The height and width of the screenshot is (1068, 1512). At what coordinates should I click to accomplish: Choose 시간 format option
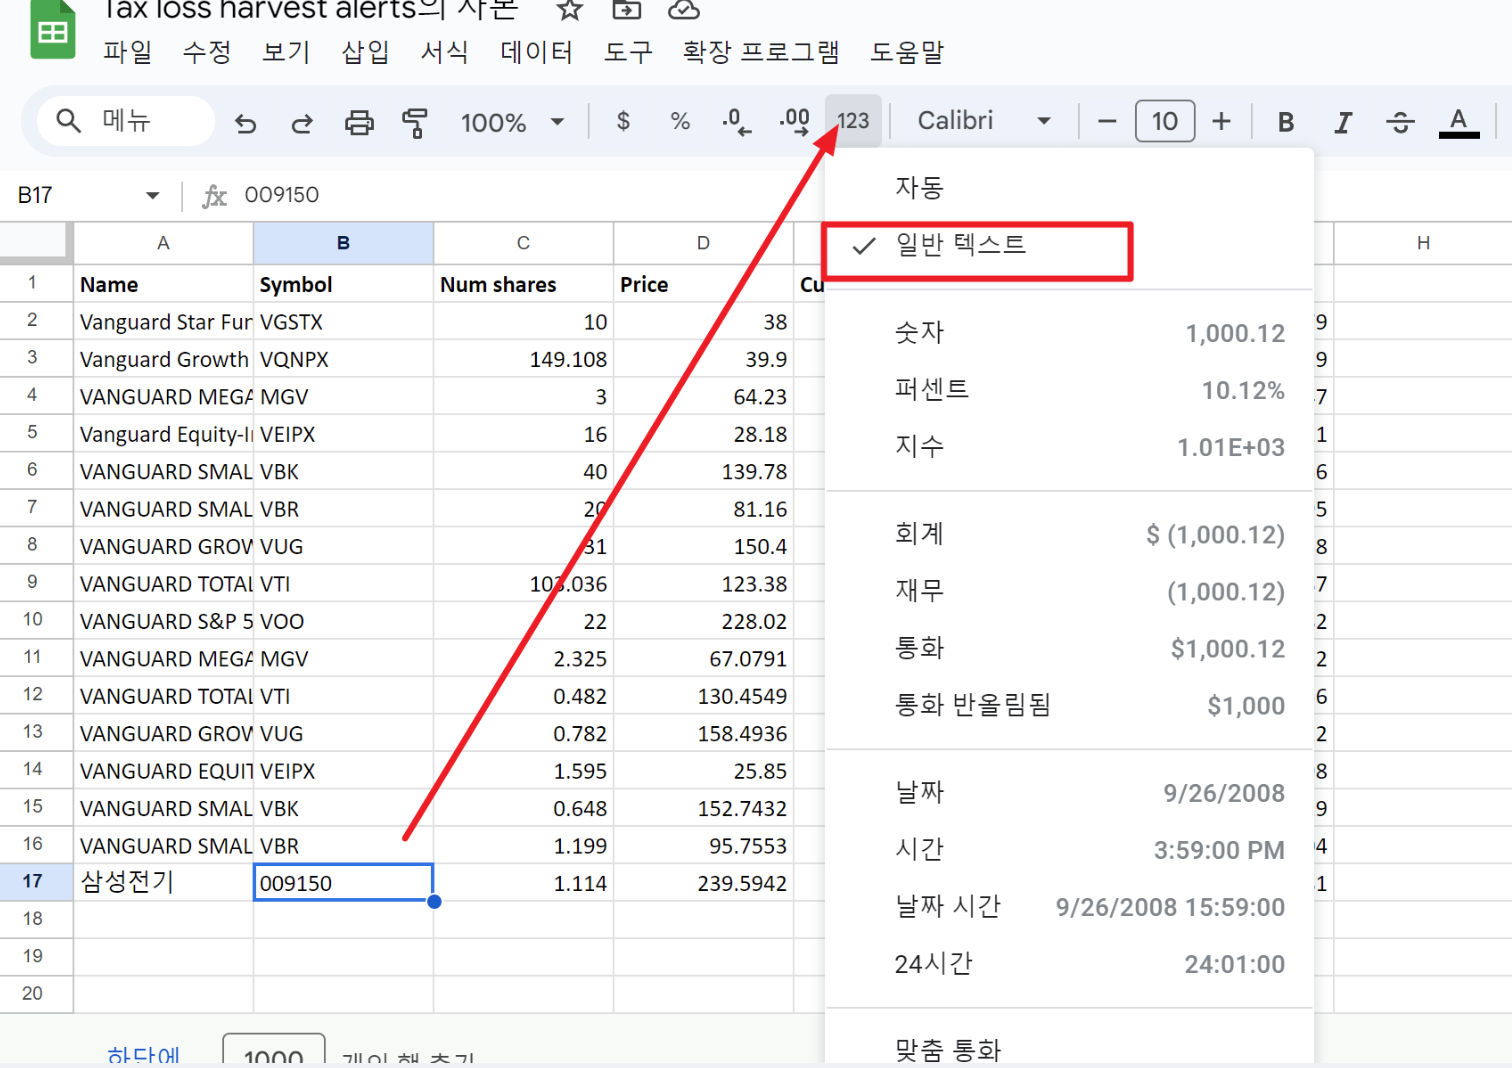[x=1069, y=850]
